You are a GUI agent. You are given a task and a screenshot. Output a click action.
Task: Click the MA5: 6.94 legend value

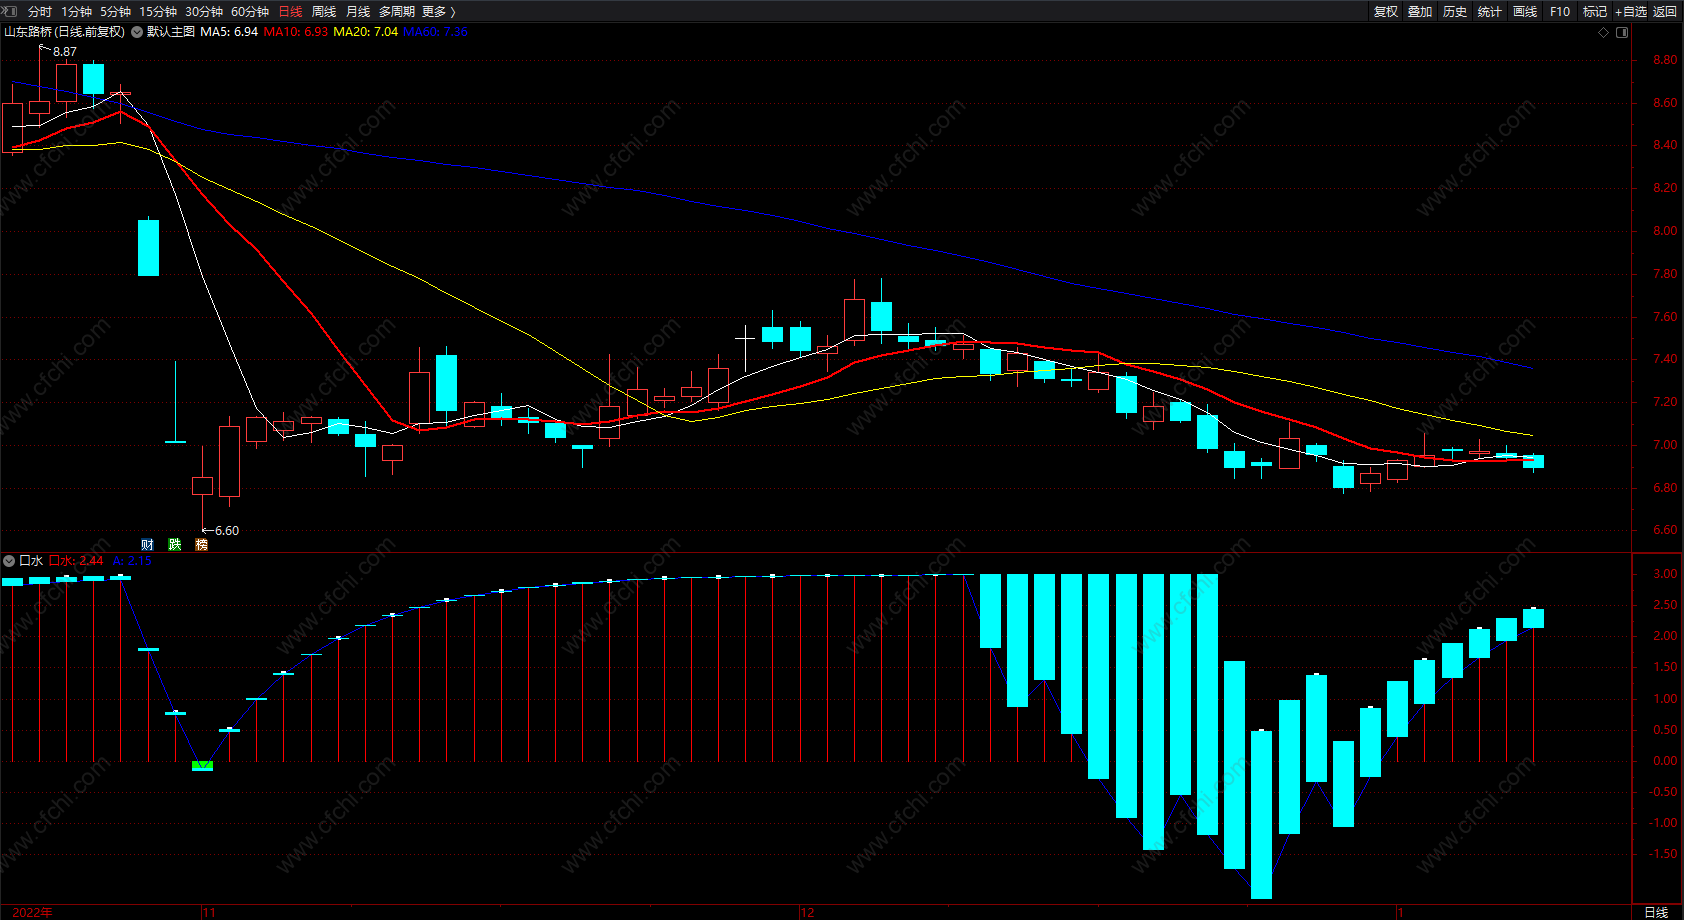(229, 32)
